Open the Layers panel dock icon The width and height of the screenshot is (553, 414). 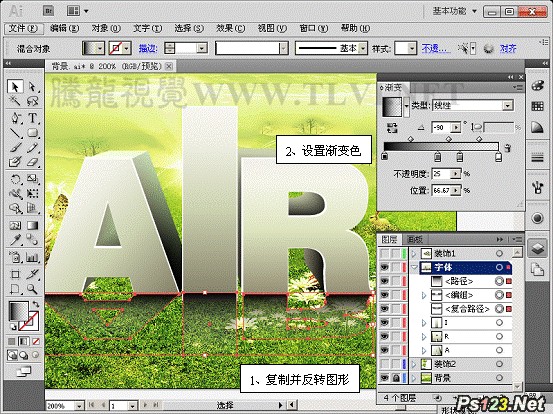tap(537, 248)
